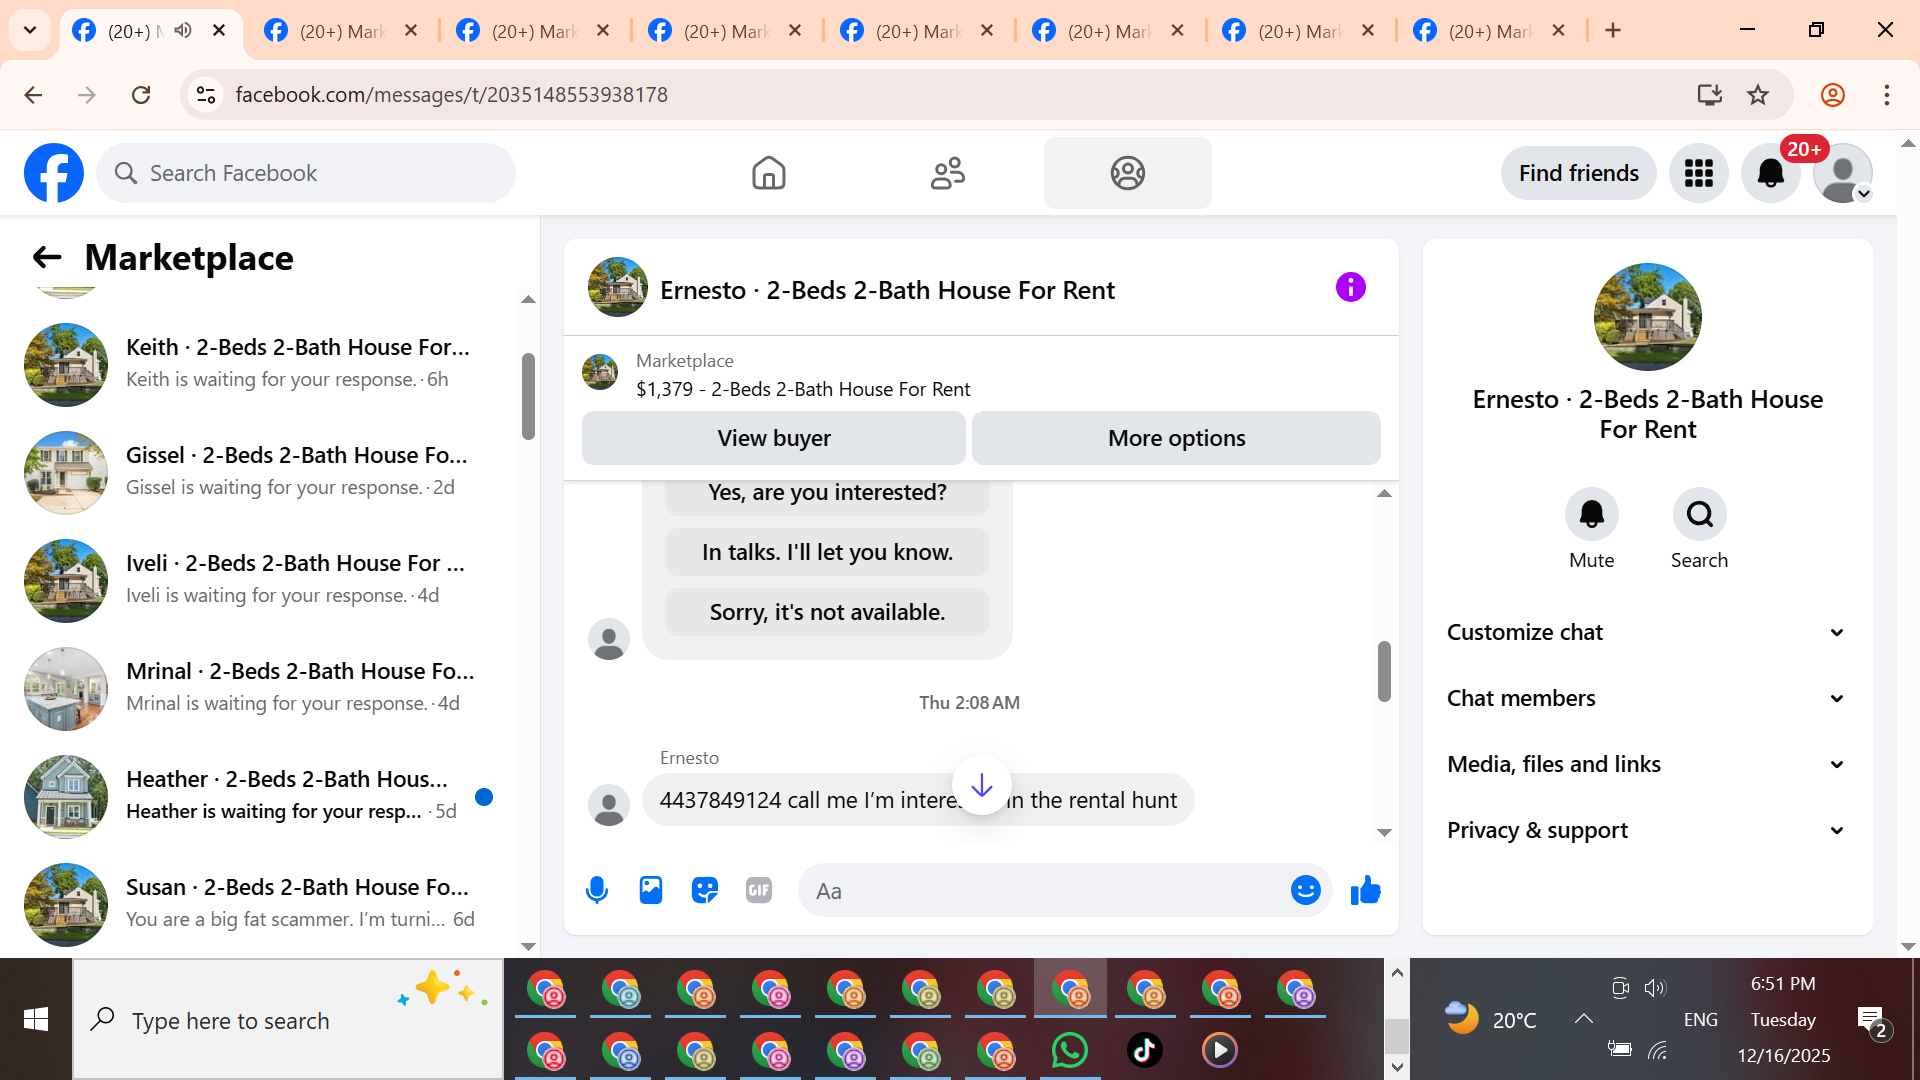Click the Aa message input box

point(1045,890)
